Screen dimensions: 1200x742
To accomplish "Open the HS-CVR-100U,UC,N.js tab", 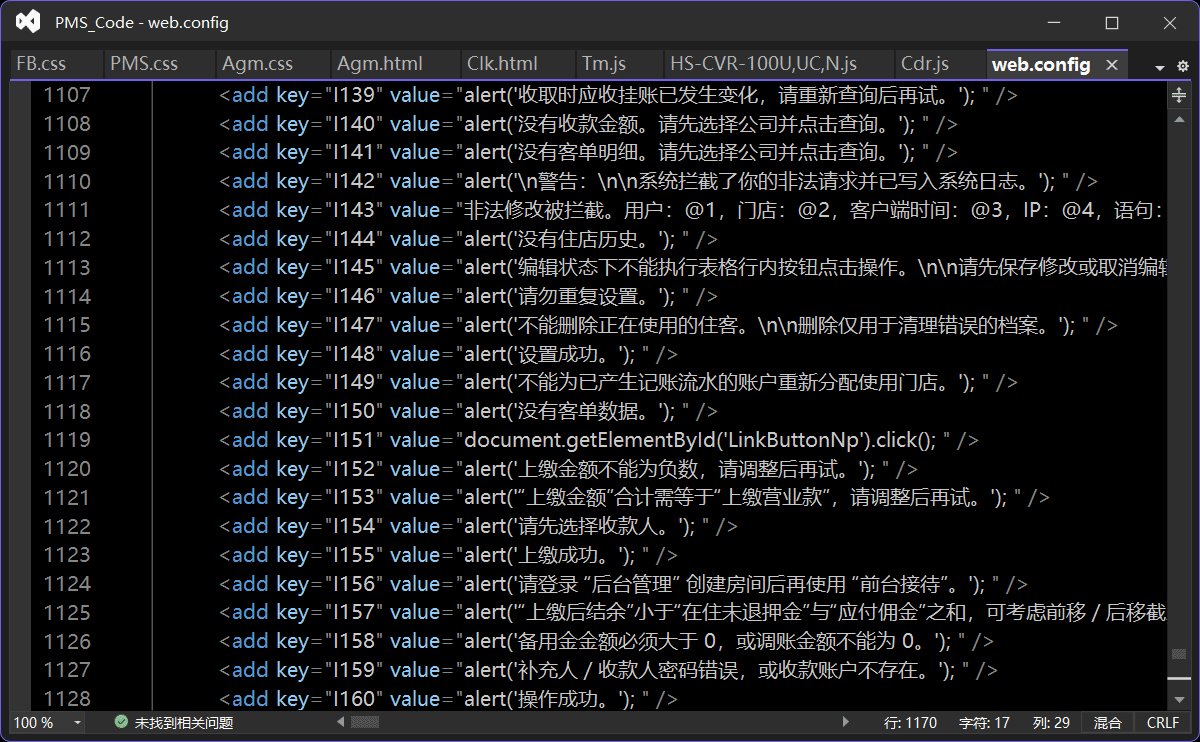I will [763, 64].
